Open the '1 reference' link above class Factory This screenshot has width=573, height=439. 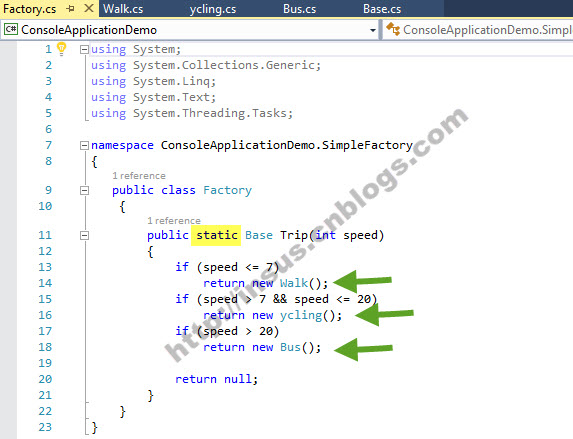[139, 176]
